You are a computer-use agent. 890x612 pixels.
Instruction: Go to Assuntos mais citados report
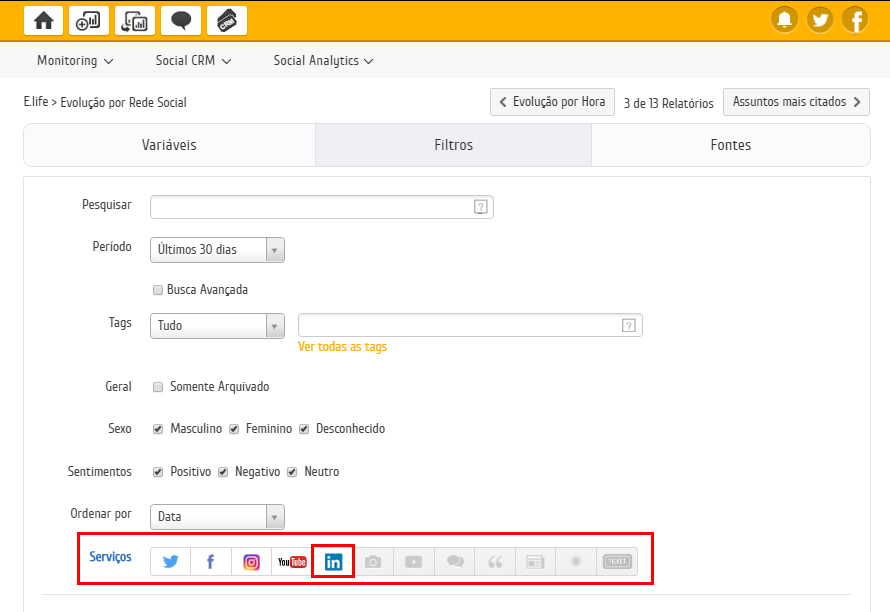[x=796, y=102]
